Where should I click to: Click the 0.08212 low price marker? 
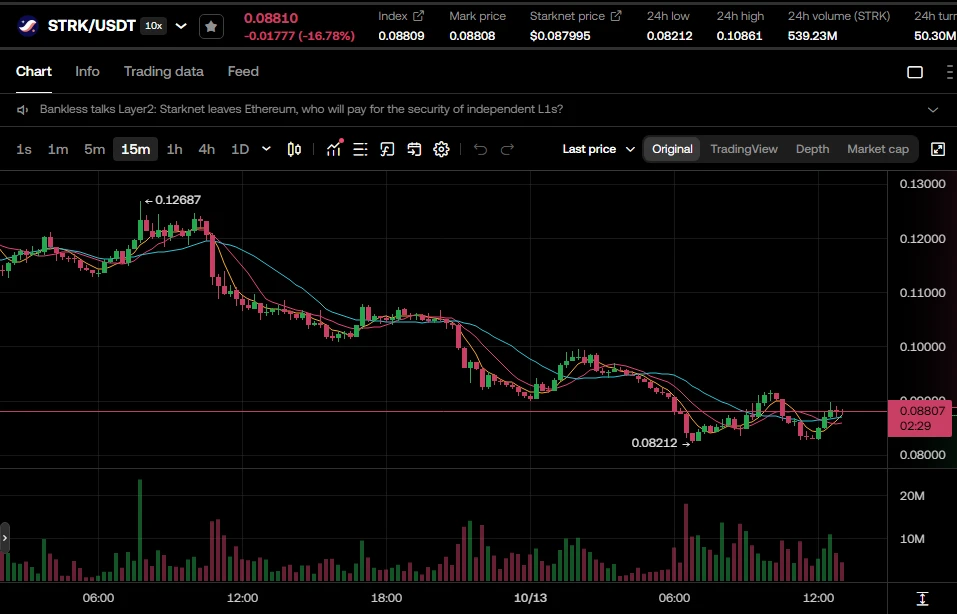(x=660, y=443)
